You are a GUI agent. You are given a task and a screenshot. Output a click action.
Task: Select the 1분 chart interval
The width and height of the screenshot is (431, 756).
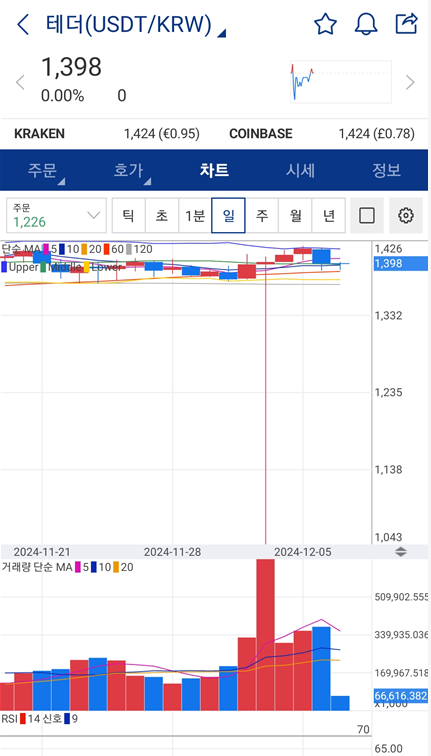click(x=195, y=216)
